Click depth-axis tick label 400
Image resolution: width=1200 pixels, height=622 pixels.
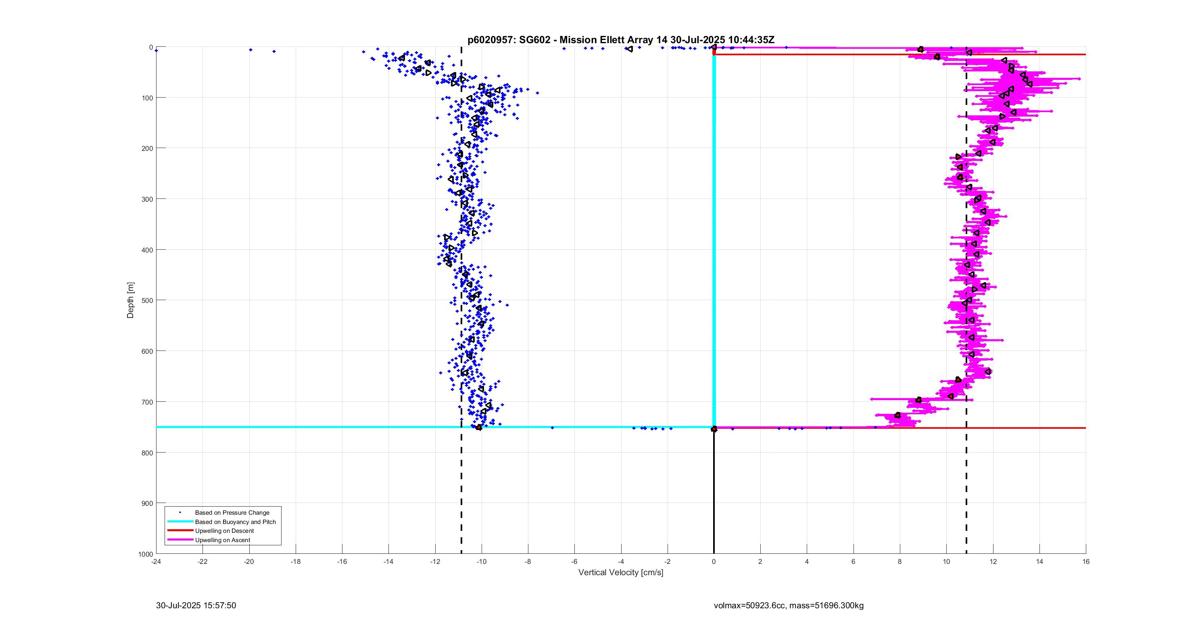pyautogui.click(x=146, y=250)
